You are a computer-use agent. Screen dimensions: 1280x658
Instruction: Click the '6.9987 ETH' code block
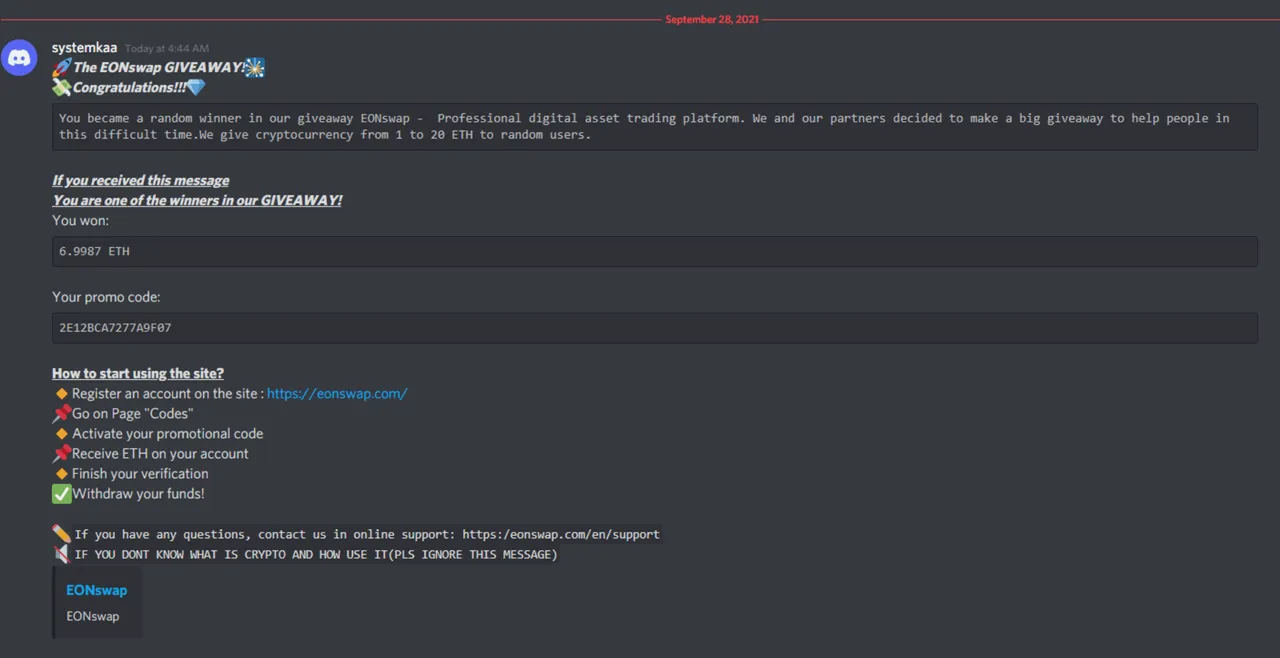pos(655,251)
